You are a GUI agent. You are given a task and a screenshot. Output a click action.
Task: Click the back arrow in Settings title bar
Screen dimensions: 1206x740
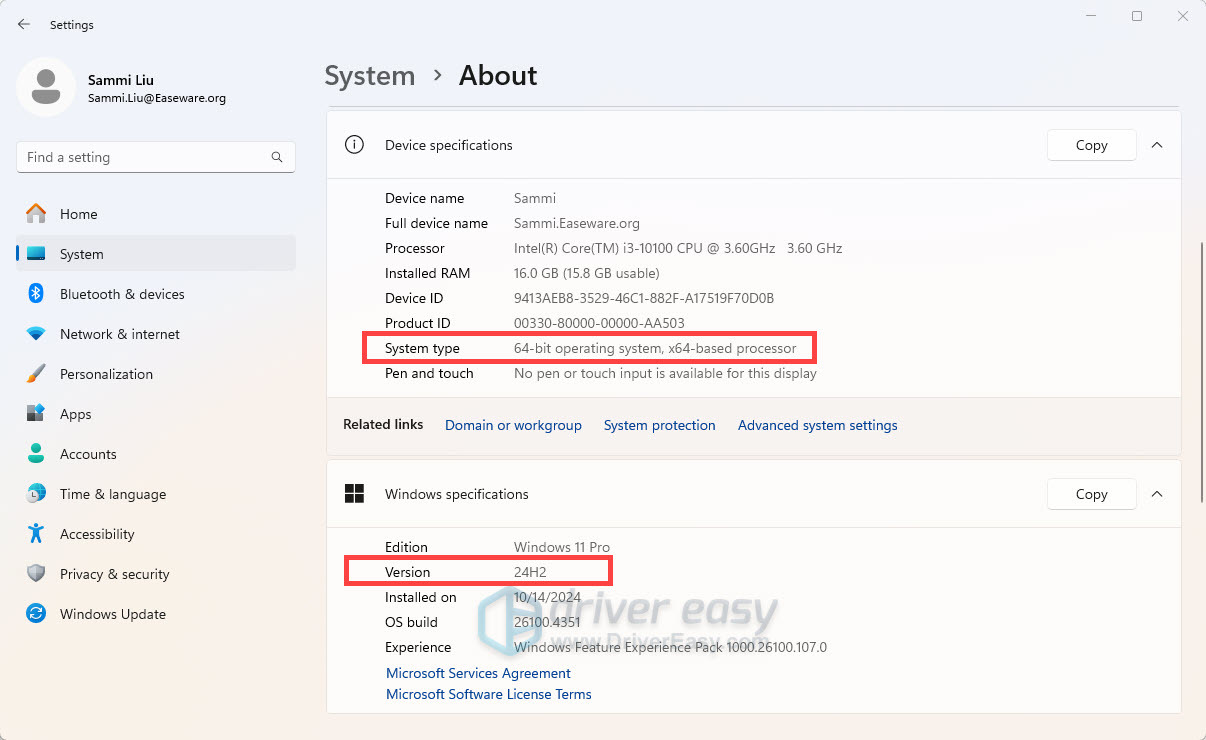click(x=24, y=24)
